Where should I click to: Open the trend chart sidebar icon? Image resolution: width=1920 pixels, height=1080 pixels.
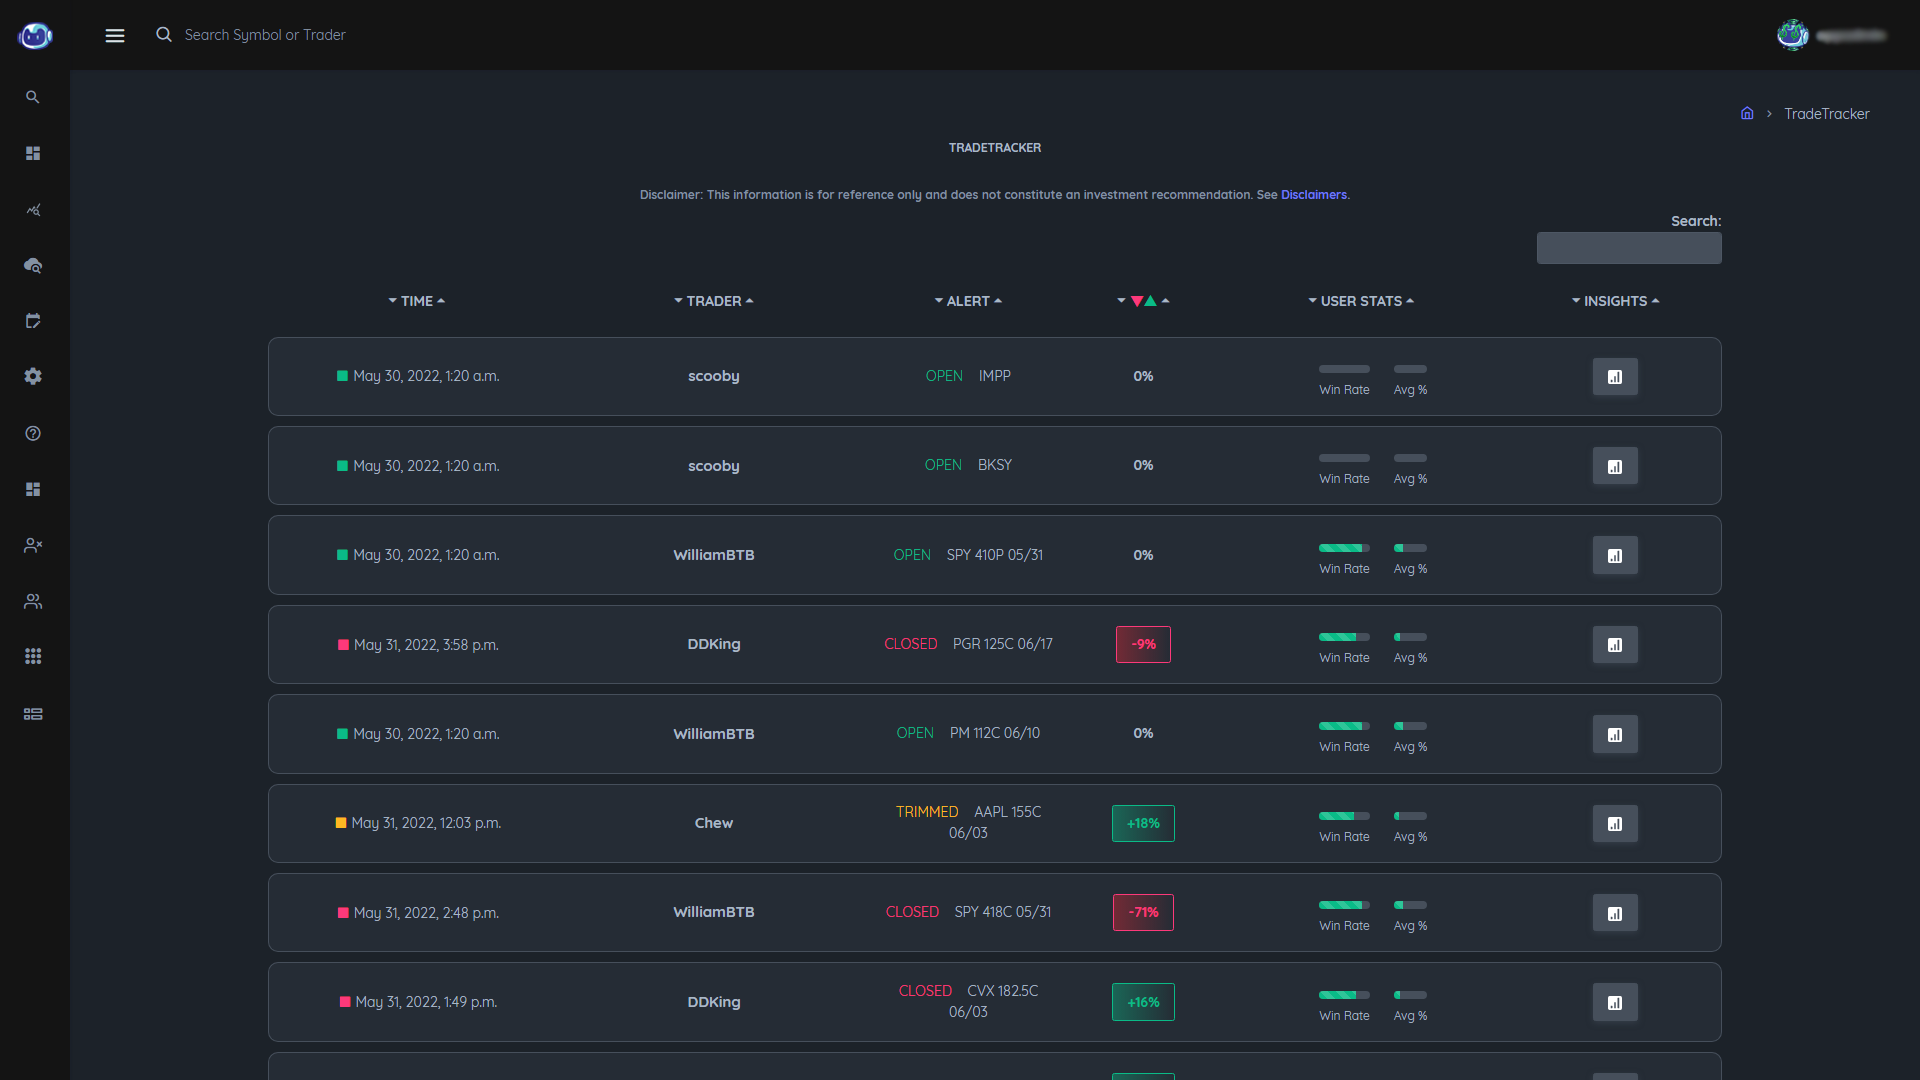tap(33, 210)
